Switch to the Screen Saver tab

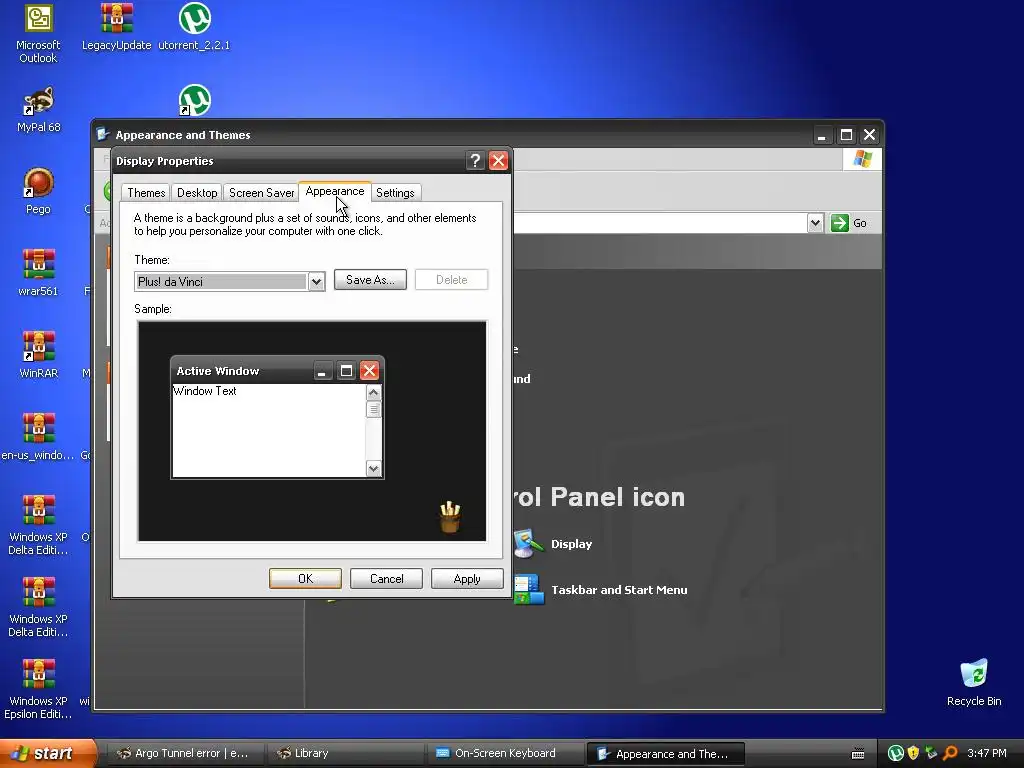coord(261,193)
